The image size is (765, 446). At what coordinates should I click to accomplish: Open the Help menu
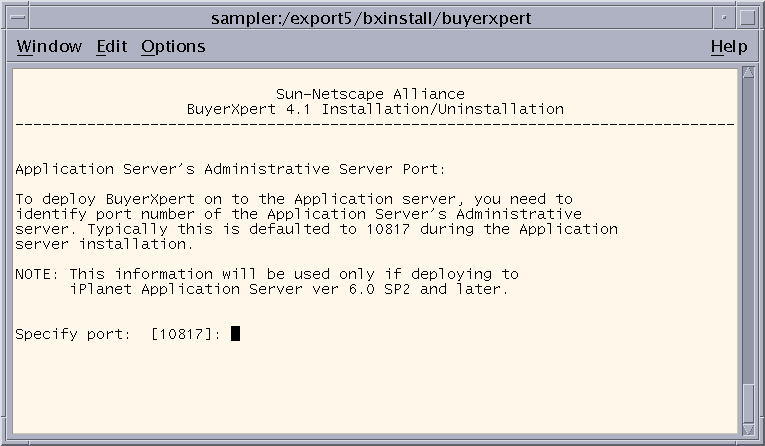tap(729, 47)
